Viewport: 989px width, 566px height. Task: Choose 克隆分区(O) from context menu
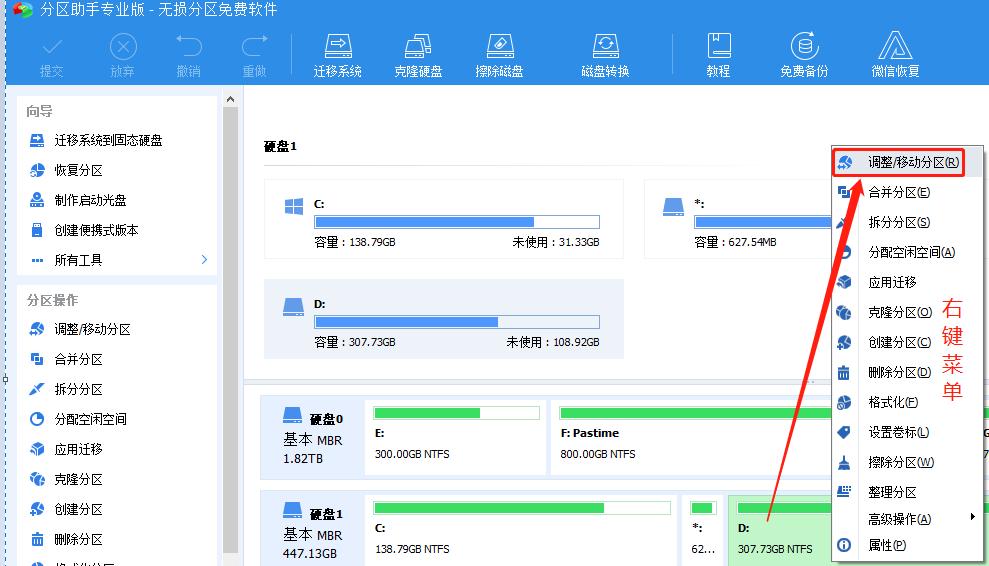point(907,312)
